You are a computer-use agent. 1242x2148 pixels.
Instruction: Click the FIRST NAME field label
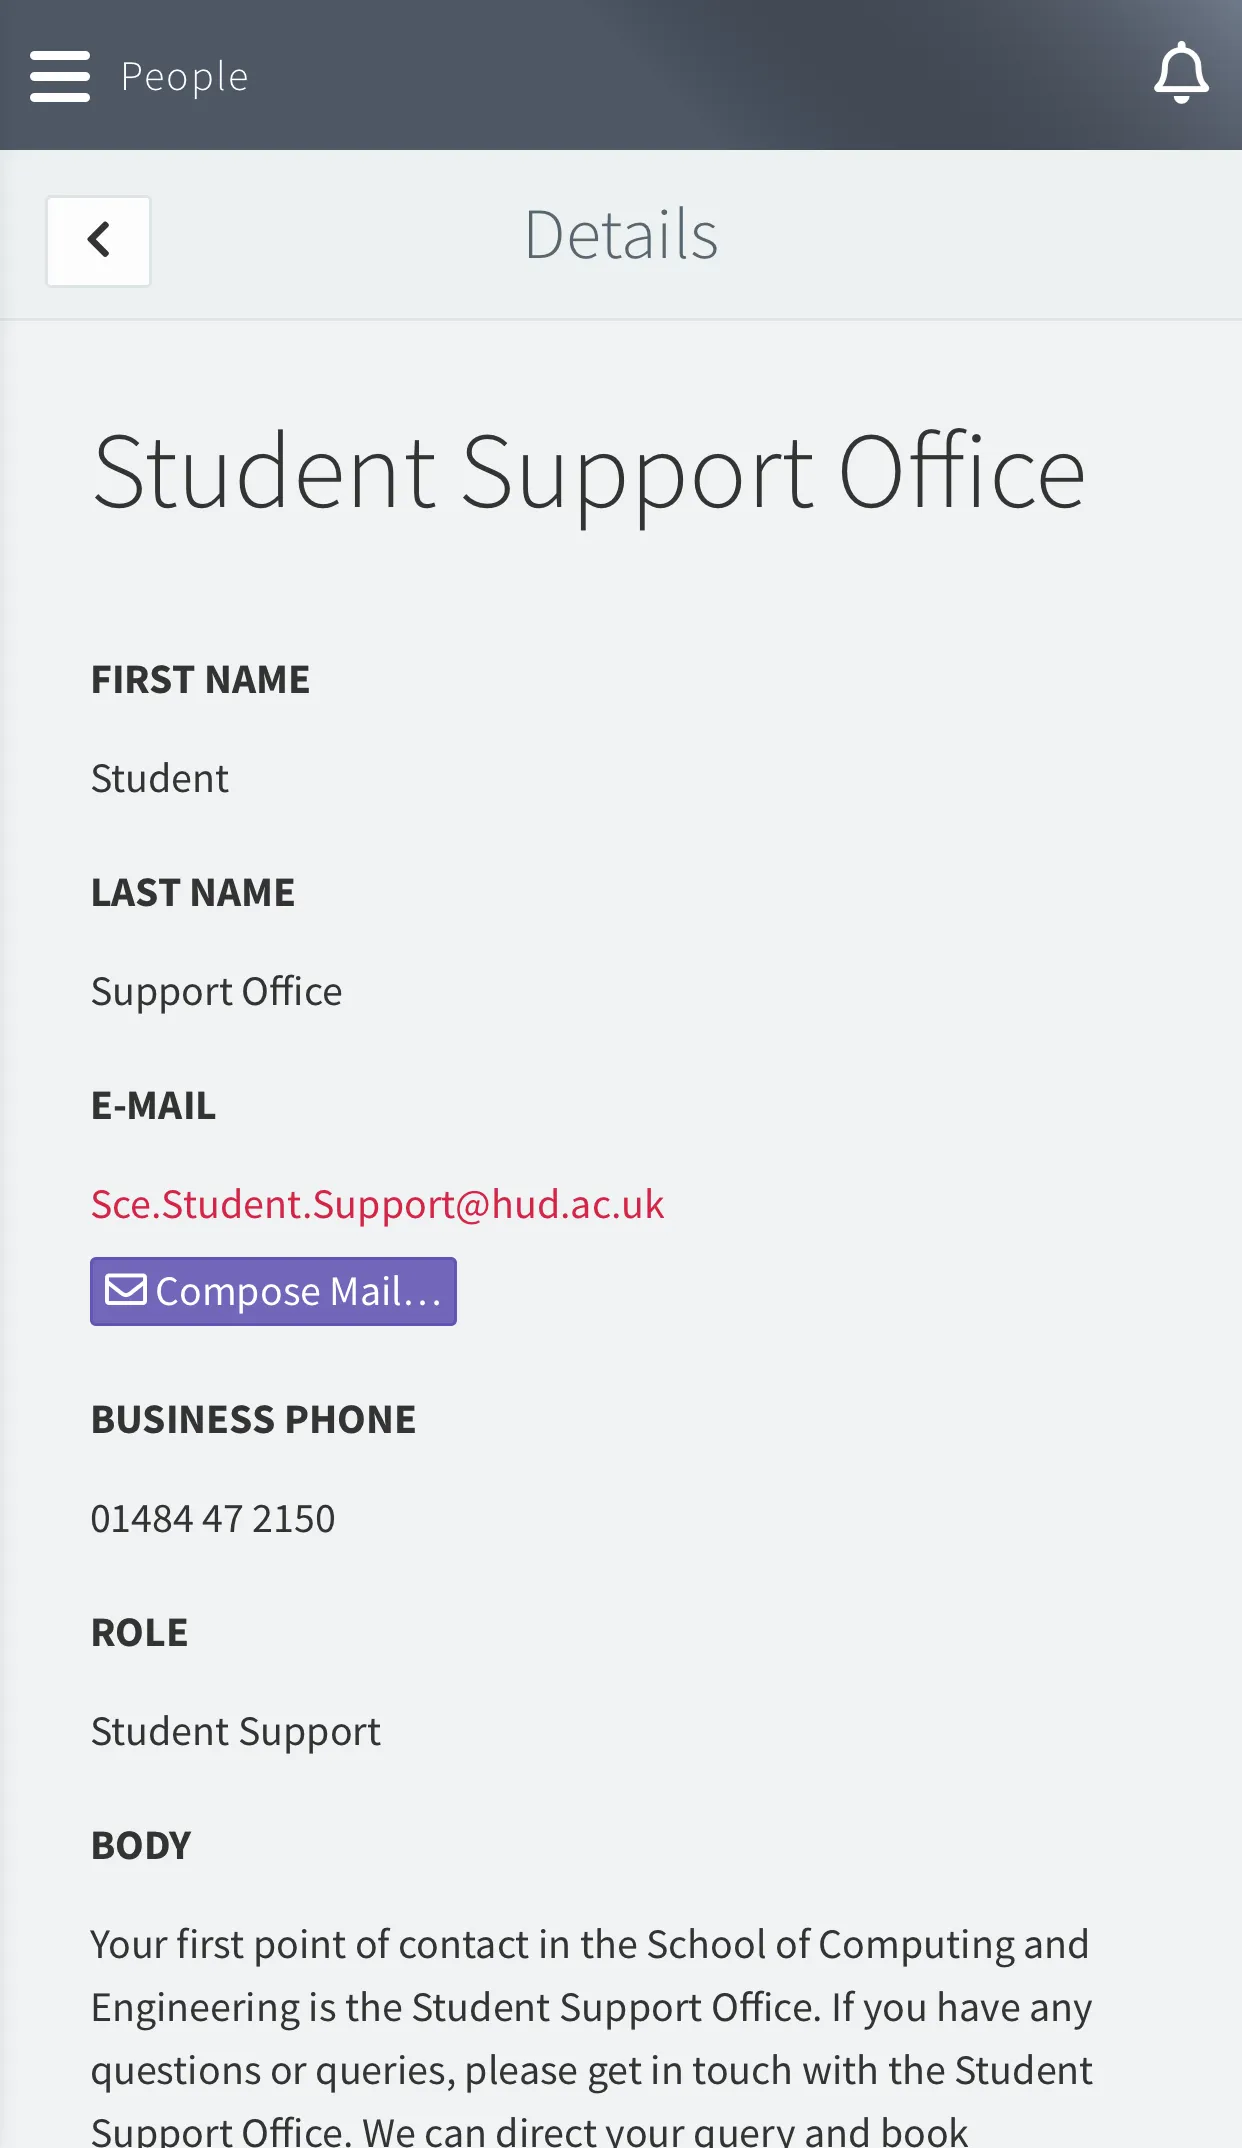point(200,680)
